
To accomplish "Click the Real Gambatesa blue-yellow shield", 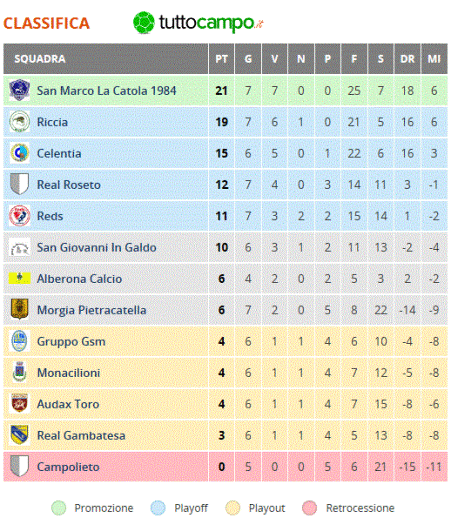I will coord(19,435).
